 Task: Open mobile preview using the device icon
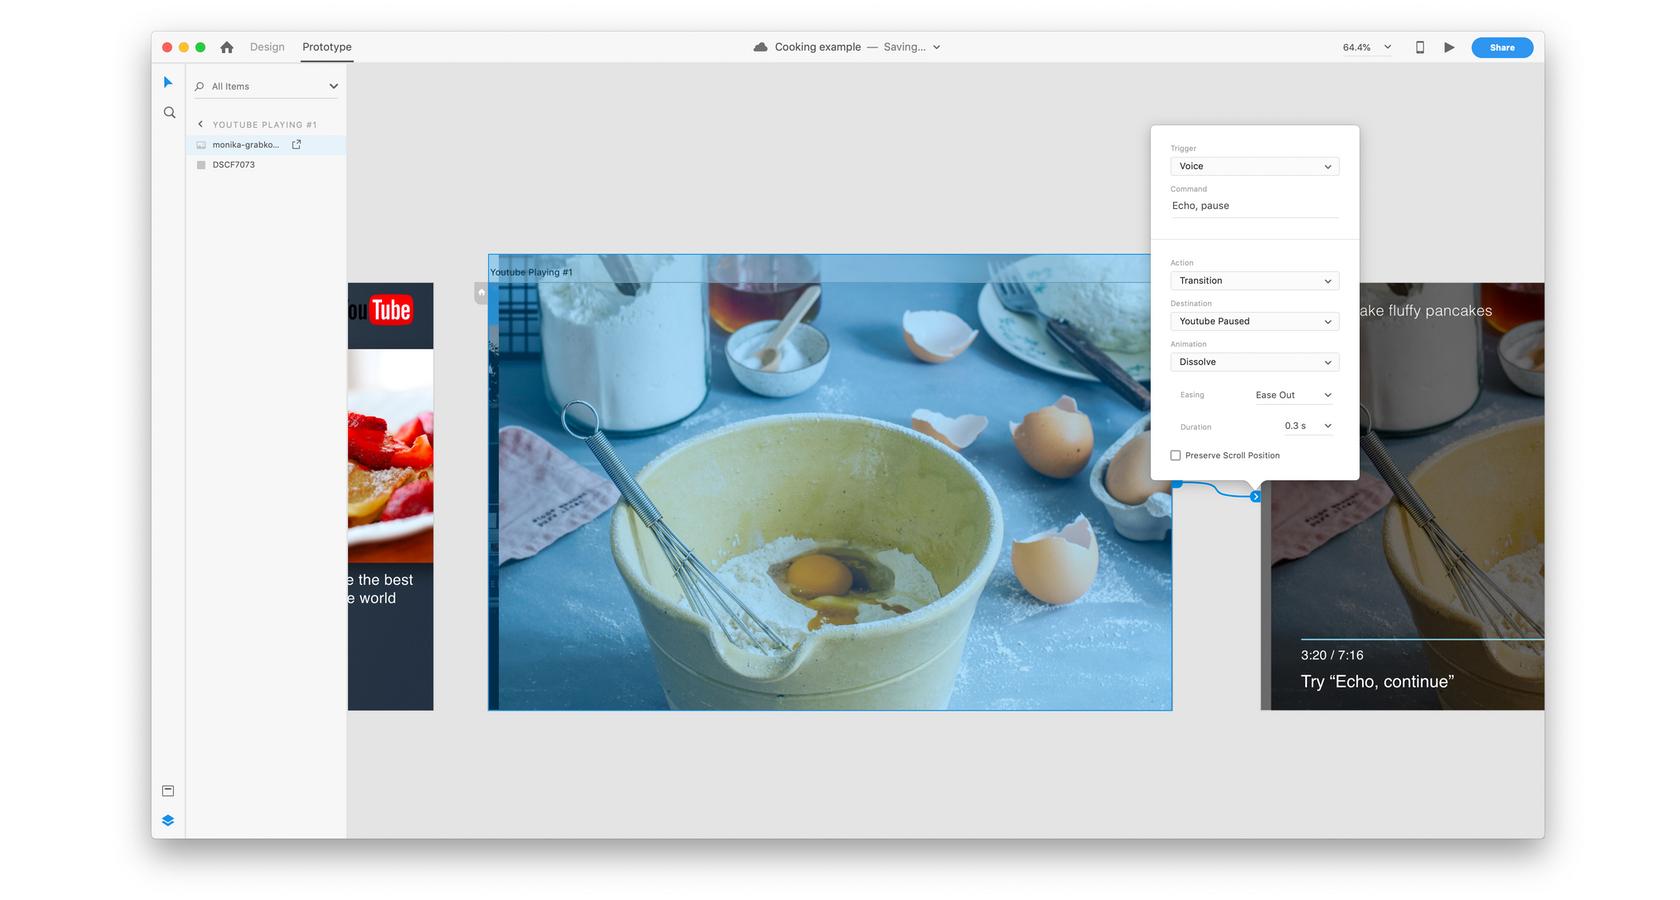tap(1419, 47)
